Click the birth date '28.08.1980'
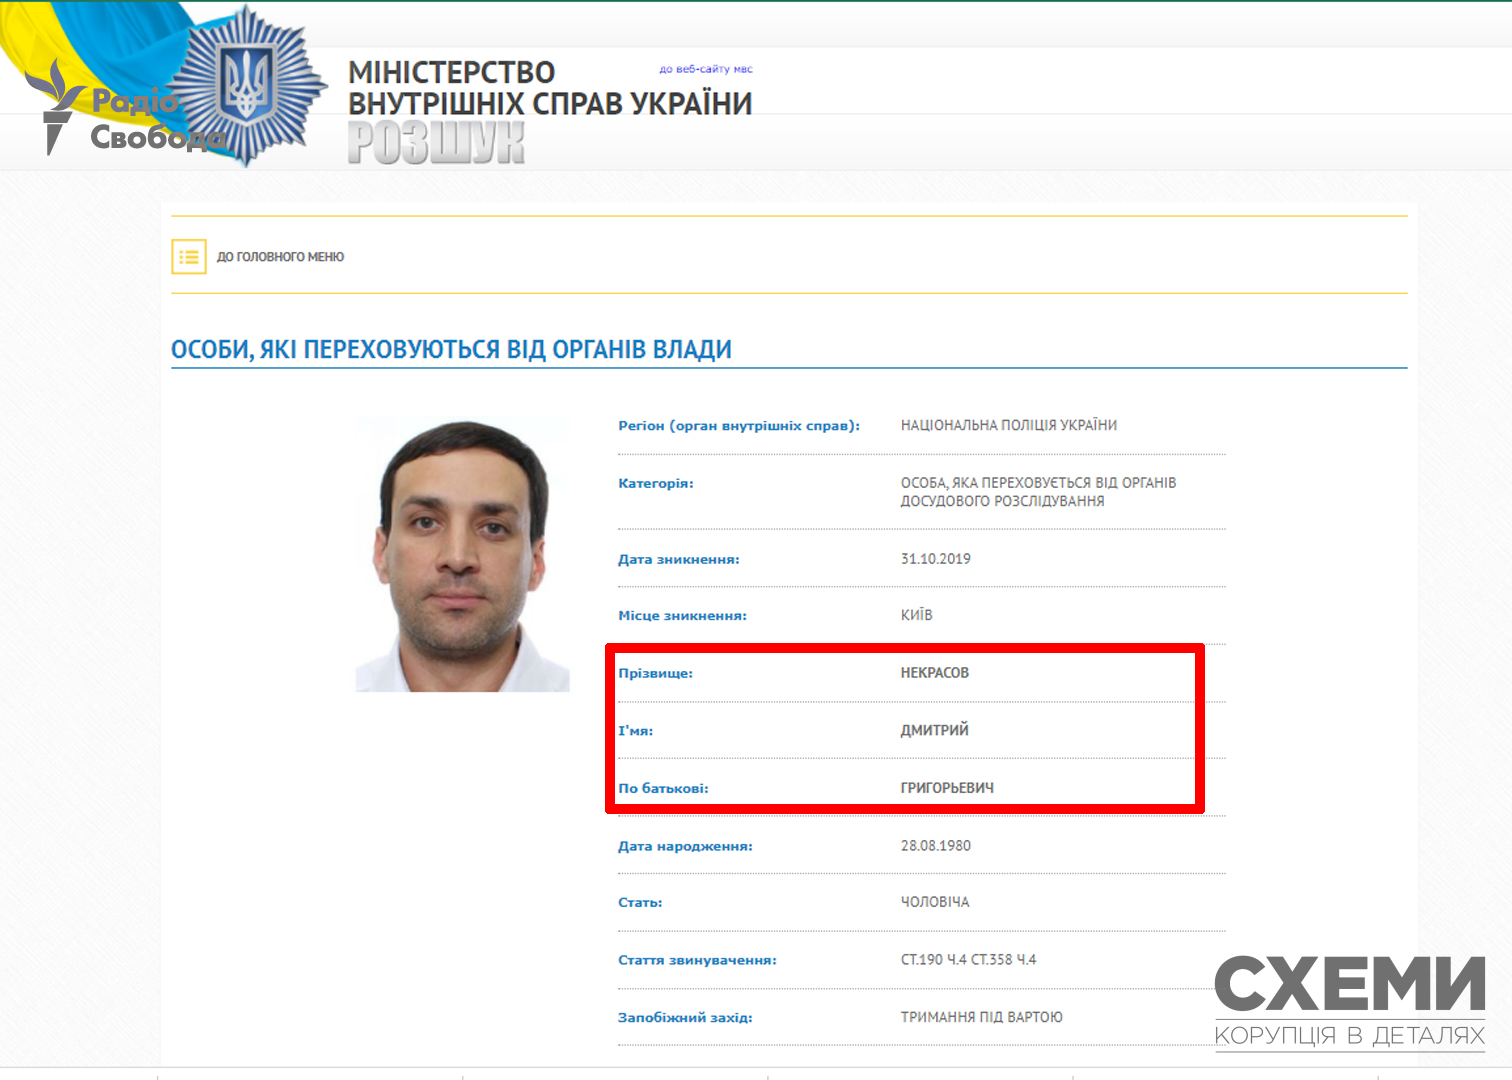Viewport: 1512px width, 1080px height. click(935, 846)
